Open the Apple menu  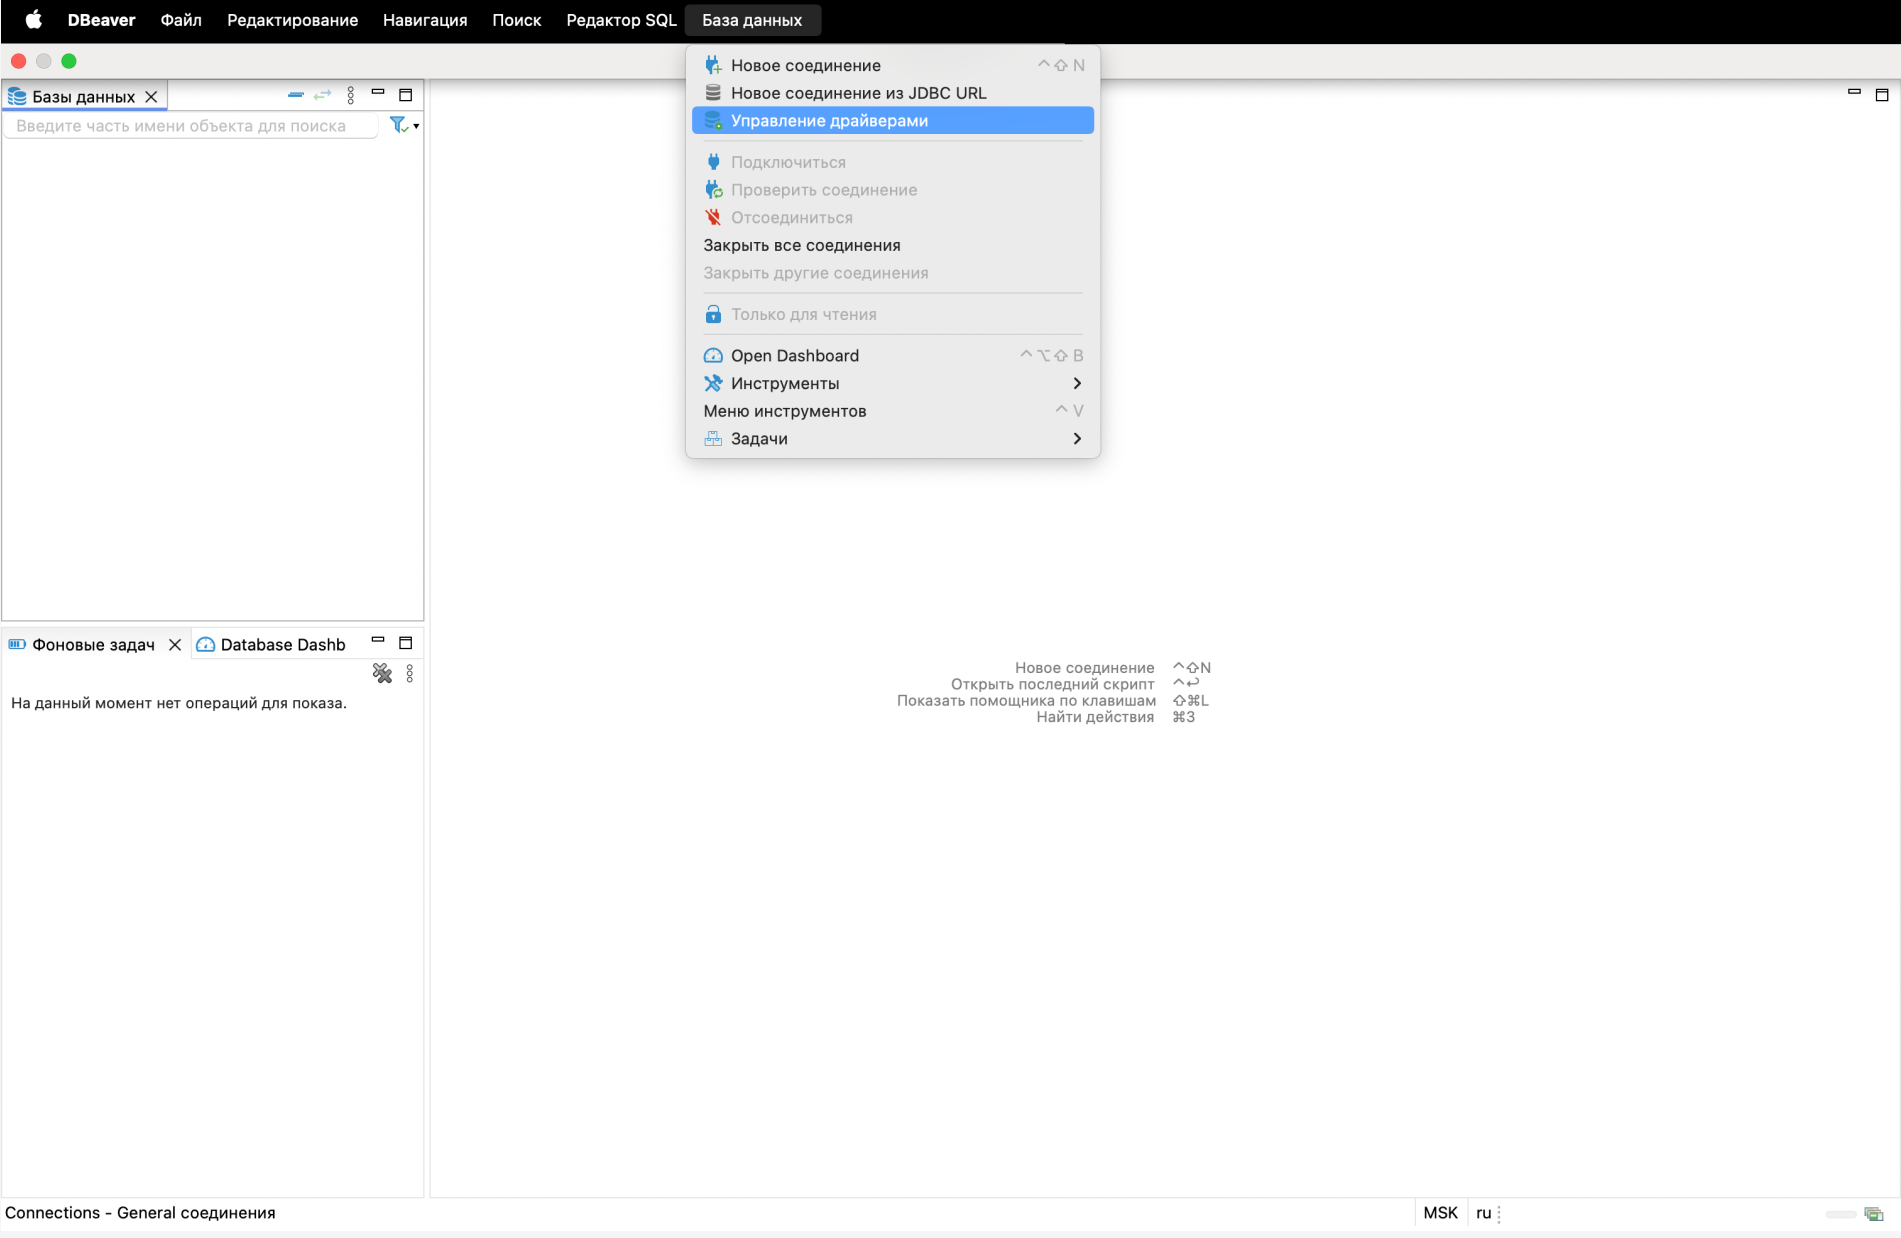(33, 20)
